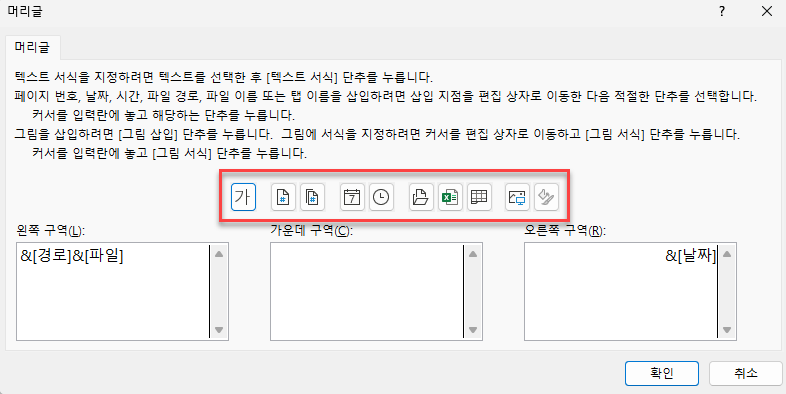Viewport: 786px width, 394px height.
Task: Click the &[날짜] text
Action: (691, 256)
